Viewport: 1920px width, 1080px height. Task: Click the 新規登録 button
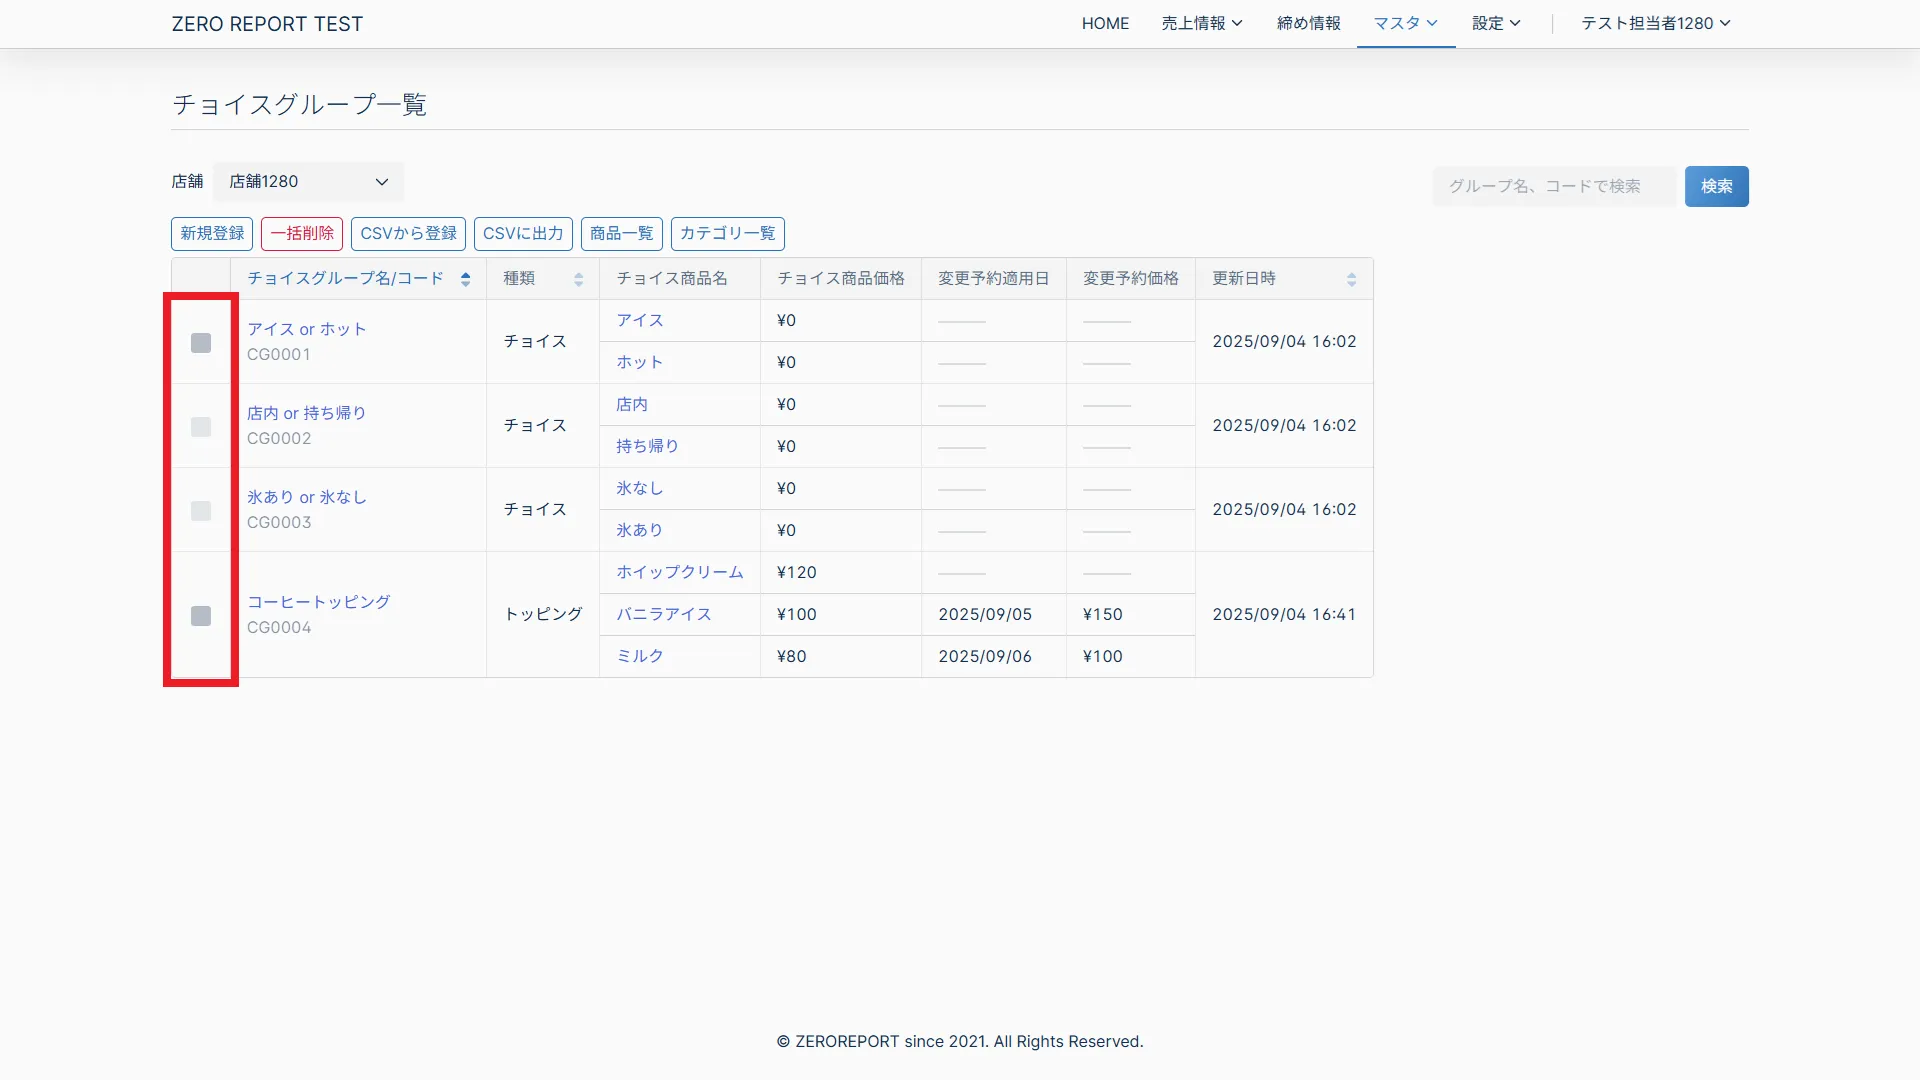tap(212, 233)
